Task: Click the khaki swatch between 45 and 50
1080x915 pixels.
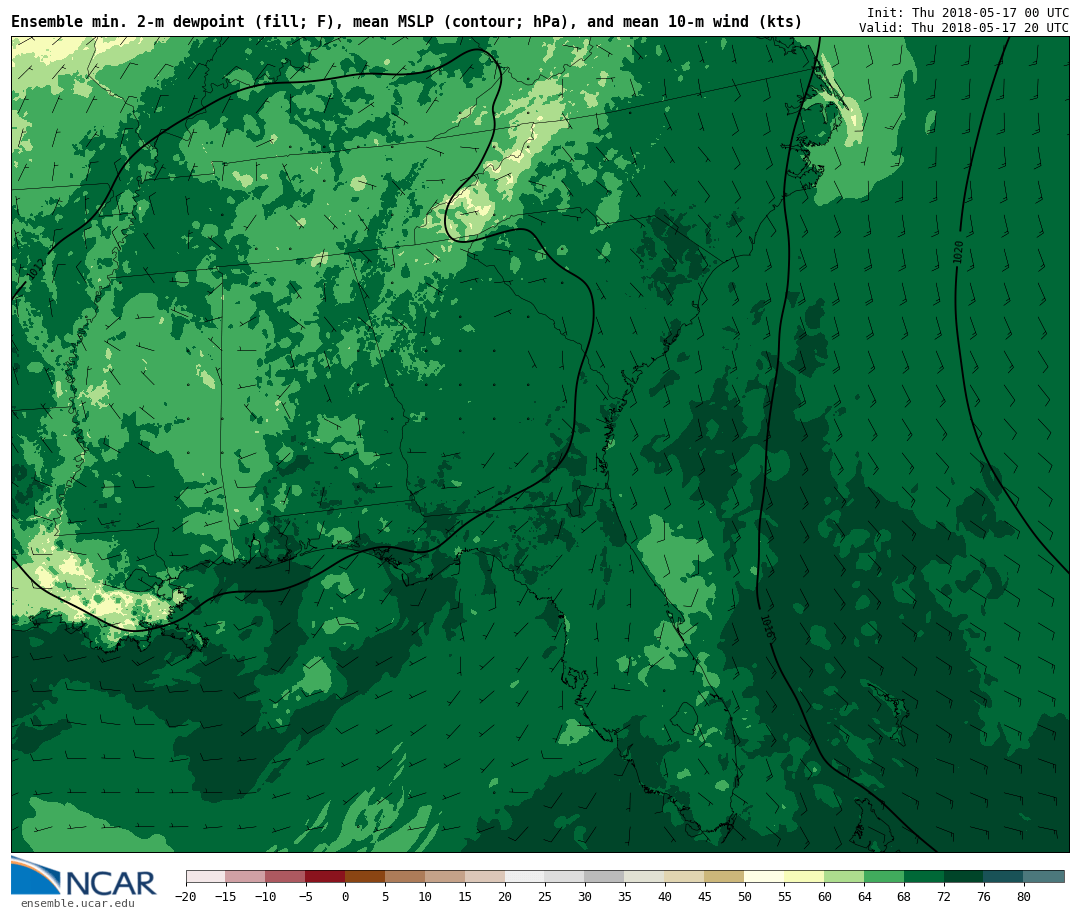Action: [725, 876]
